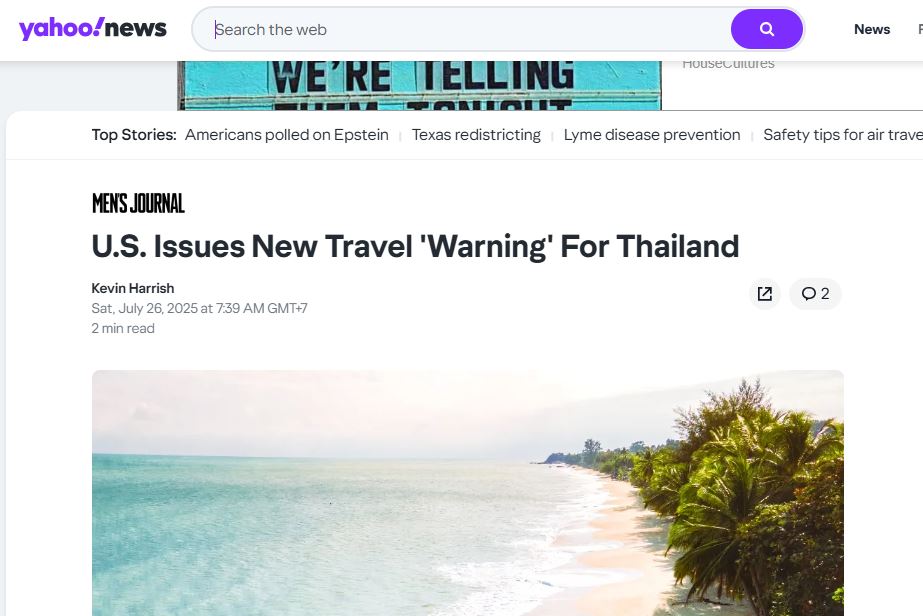Open the comments bubble showing 2
Image resolution: width=923 pixels, height=616 pixels.
815,294
